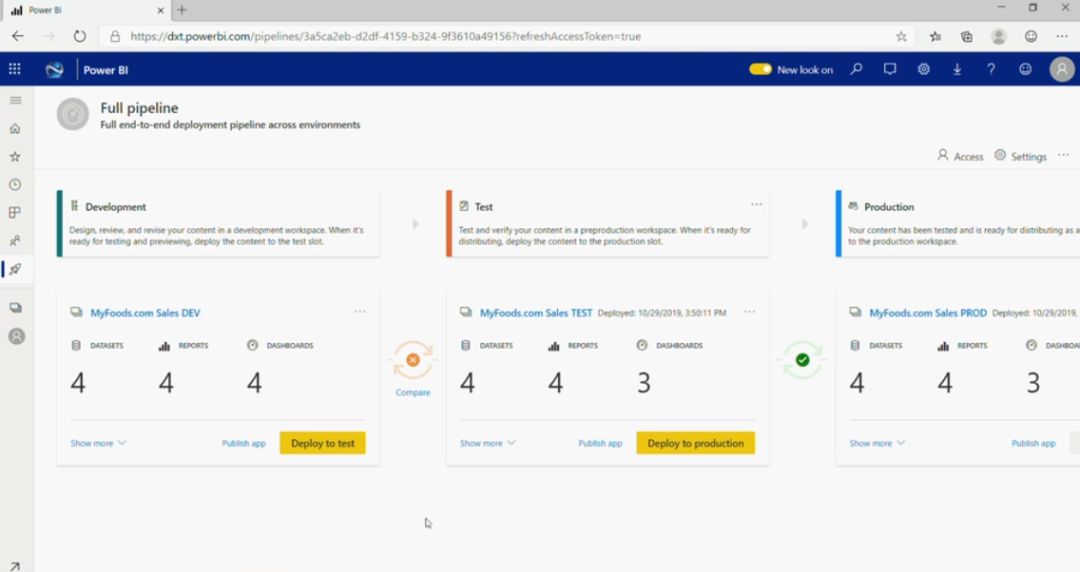Click TEST card Dashboards count 3

coord(643,382)
